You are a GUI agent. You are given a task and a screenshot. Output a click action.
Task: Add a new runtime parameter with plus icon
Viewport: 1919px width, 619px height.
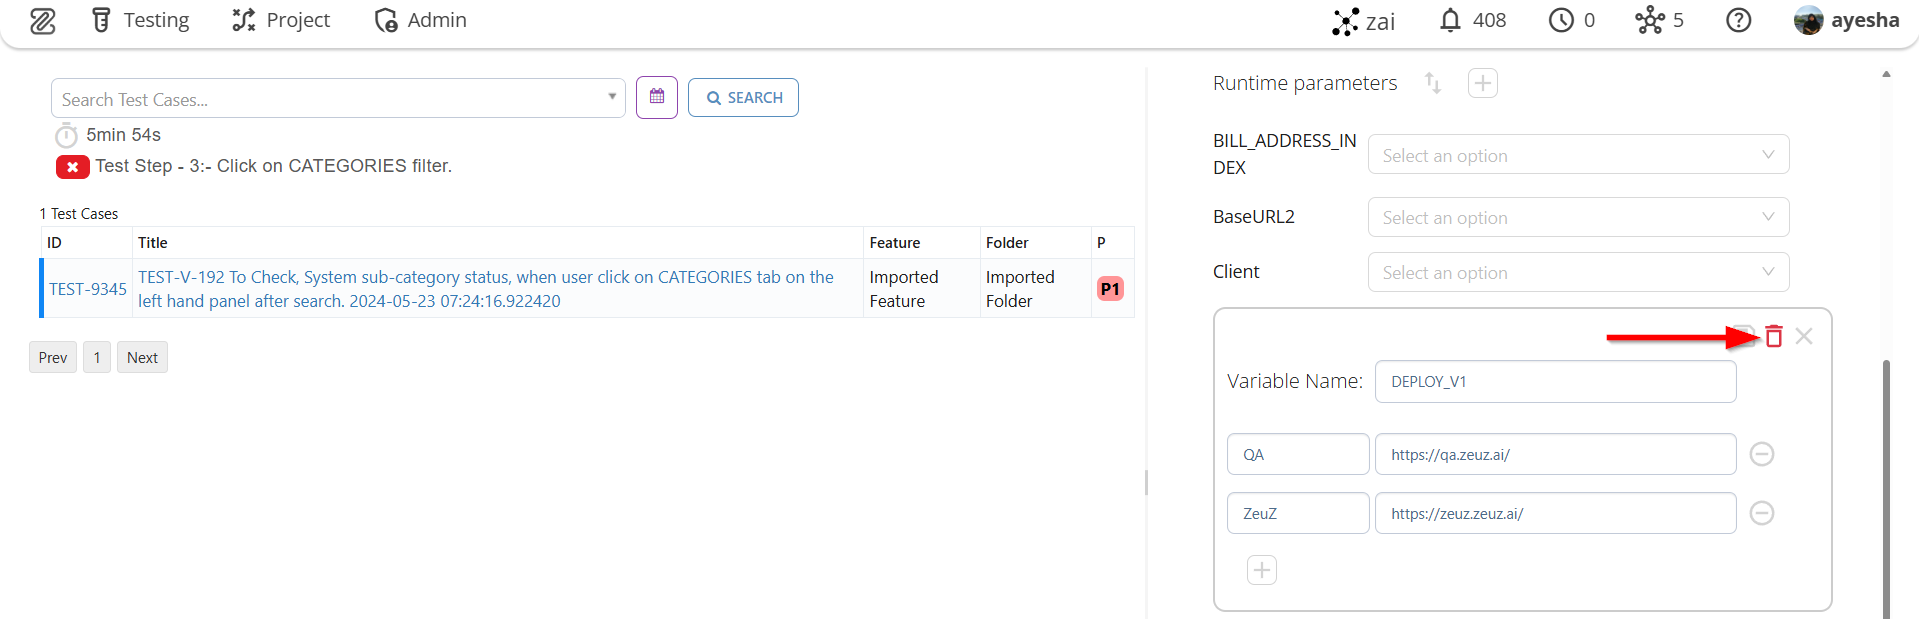[x=1482, y=83]
